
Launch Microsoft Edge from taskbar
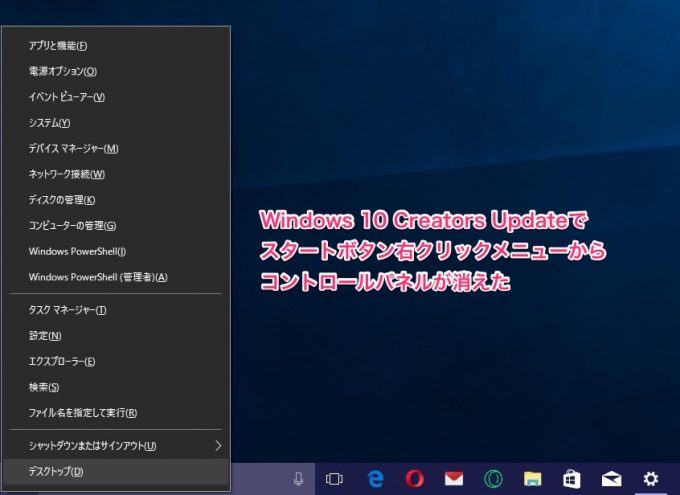click(375, 479)
